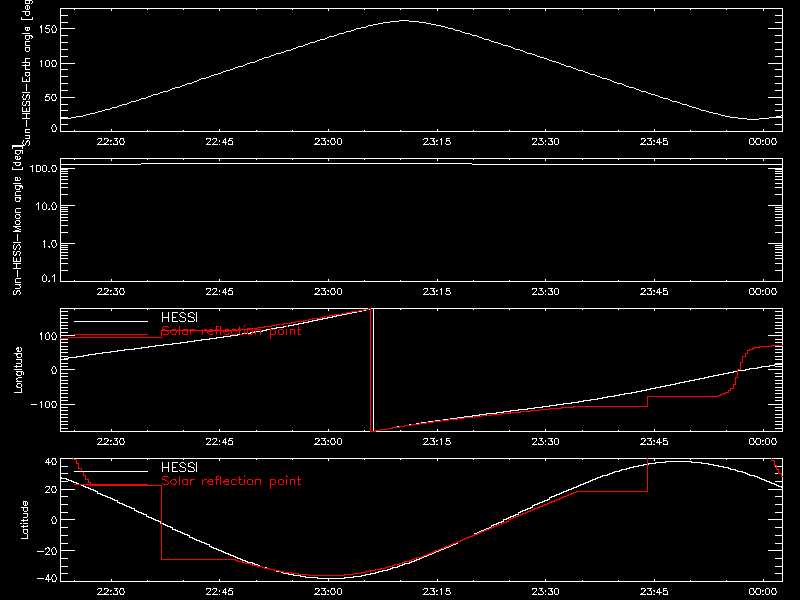Click the -20 tick on Latitude axis
Screen dimensions: 800x600
point(47,551)
